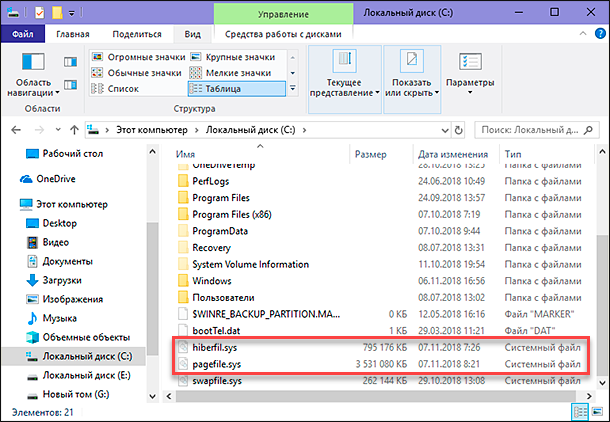Select Large icons layout

pos(233,57)
